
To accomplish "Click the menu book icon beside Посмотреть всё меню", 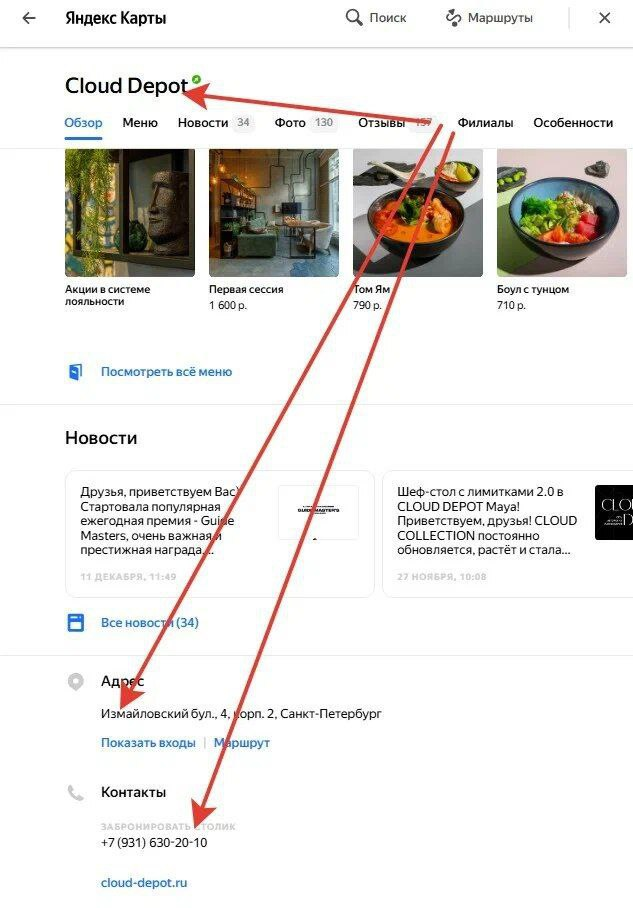I will 75,372.
